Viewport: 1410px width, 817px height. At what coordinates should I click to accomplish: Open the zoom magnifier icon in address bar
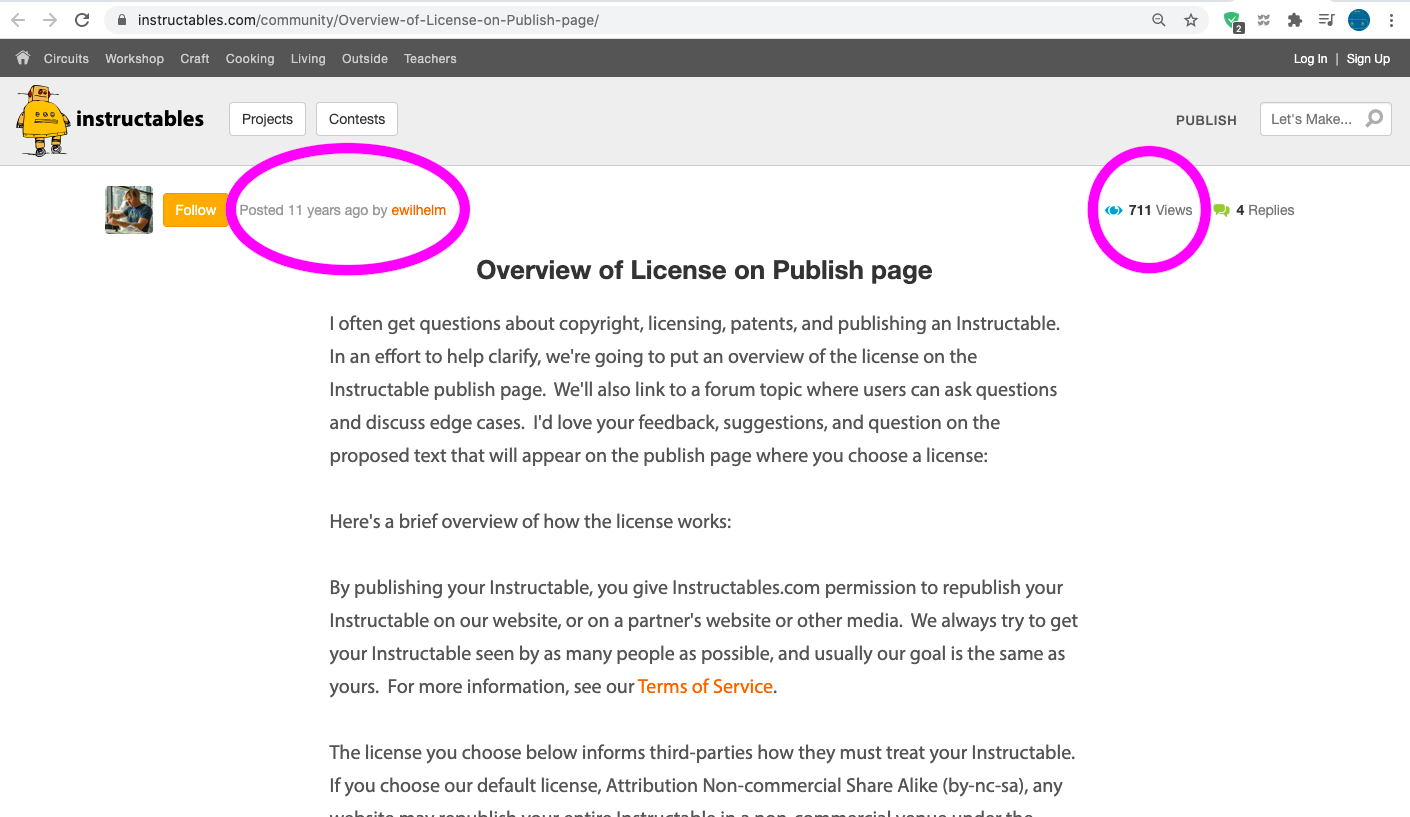click(1159, 20)
